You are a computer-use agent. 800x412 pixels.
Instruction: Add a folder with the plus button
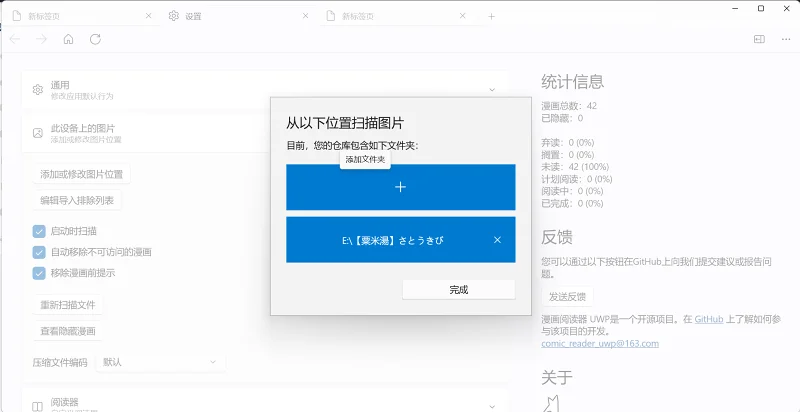[x=401, y=187]
